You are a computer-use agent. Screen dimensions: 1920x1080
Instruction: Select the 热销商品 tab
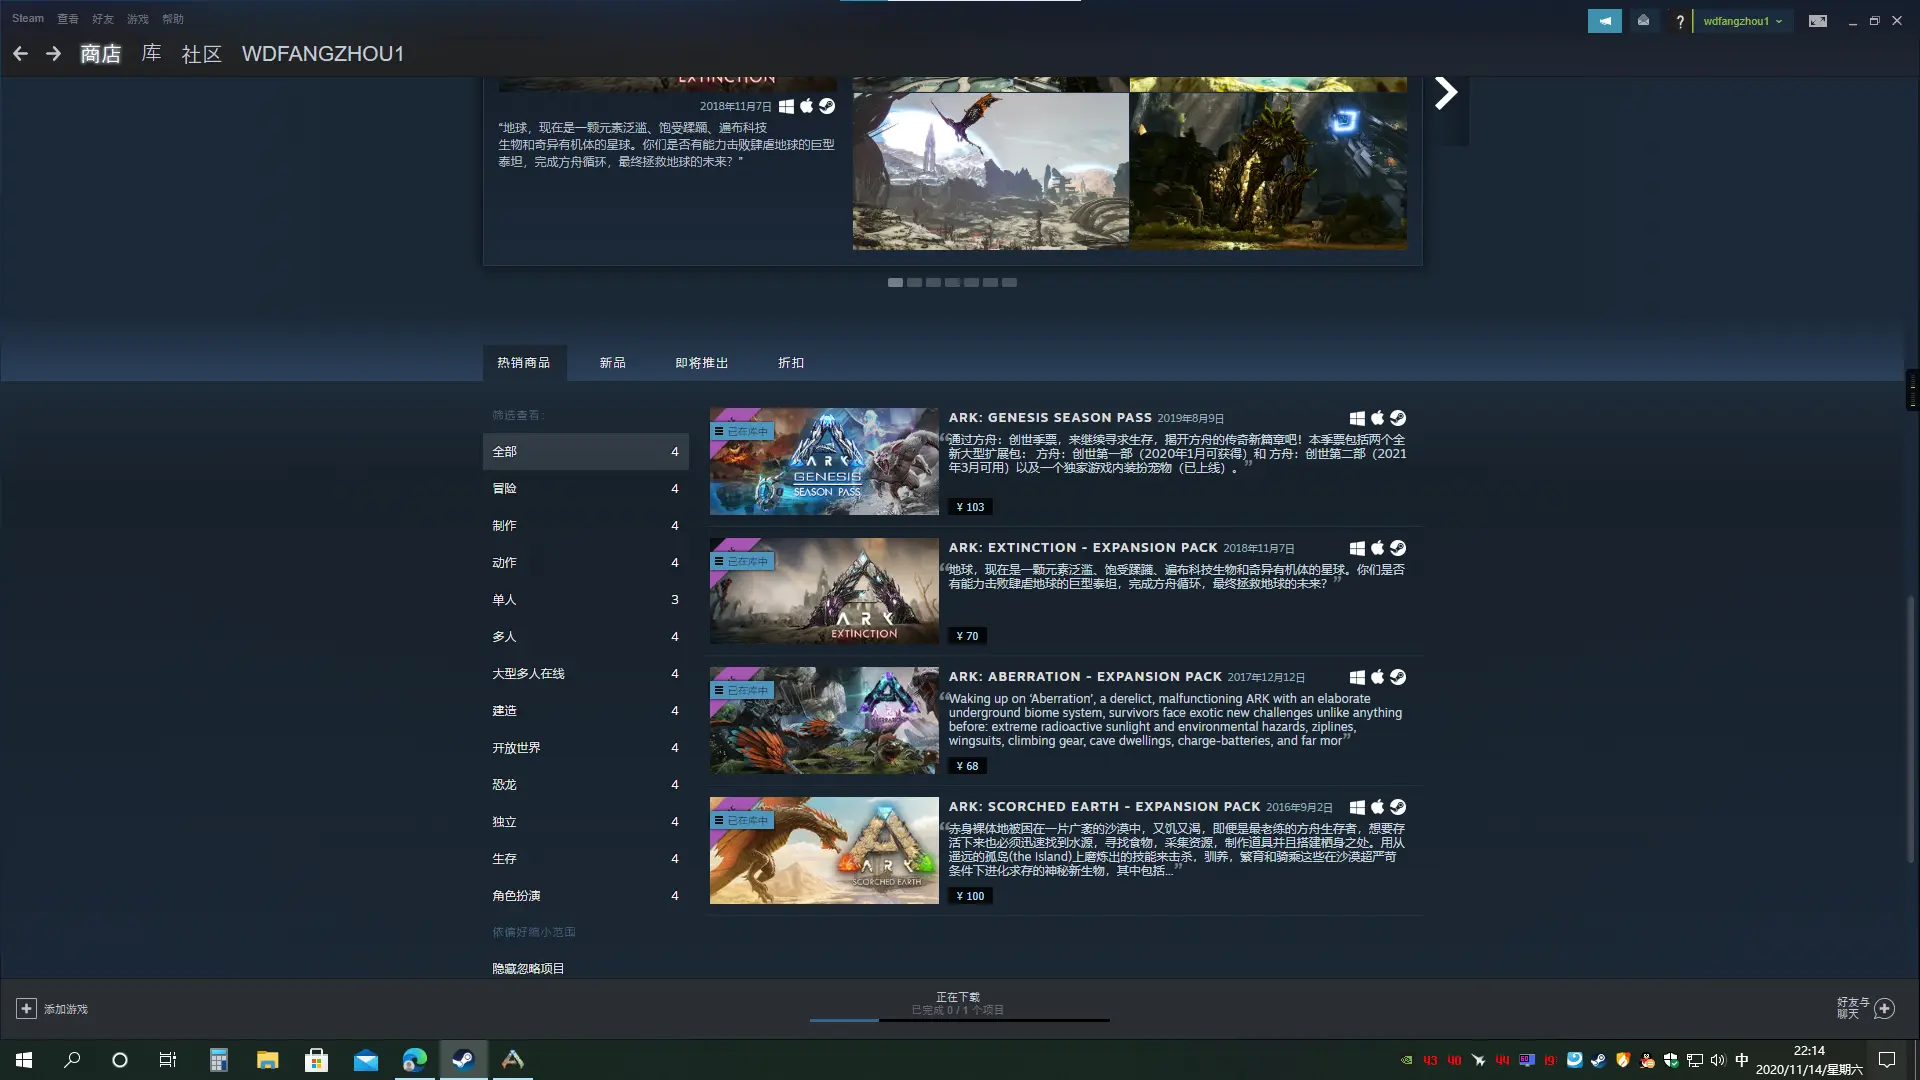(524, 363)
